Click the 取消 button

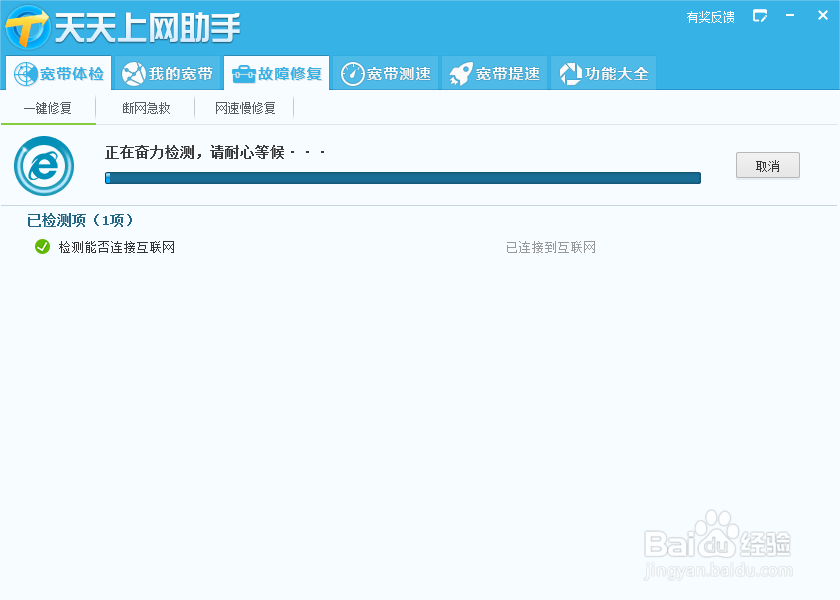[x=768, y=166]
